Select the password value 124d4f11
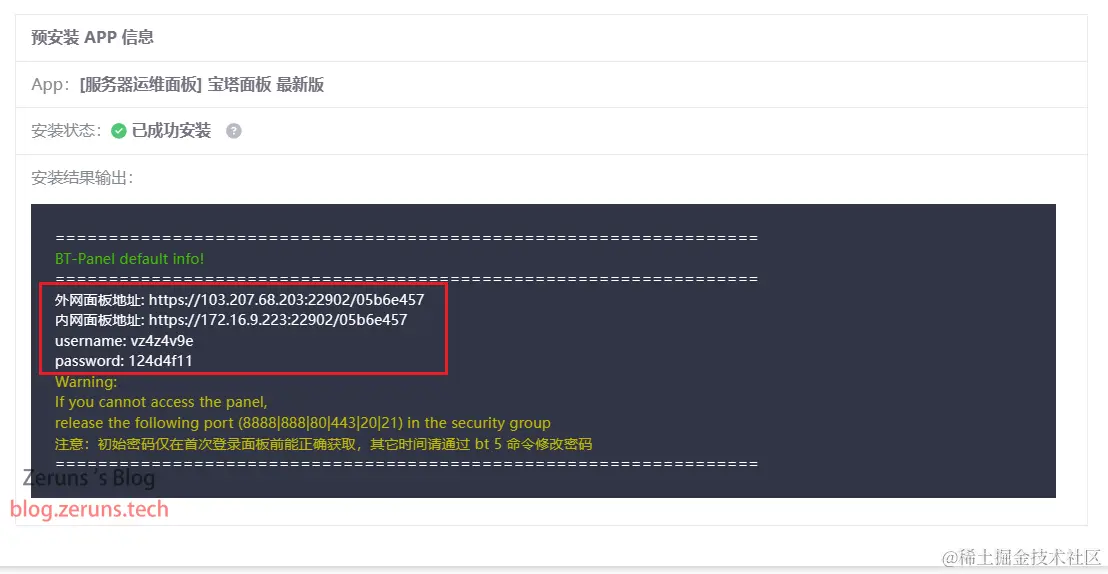Viewport: 1108px width, 574px height. [x=160, y=361]
